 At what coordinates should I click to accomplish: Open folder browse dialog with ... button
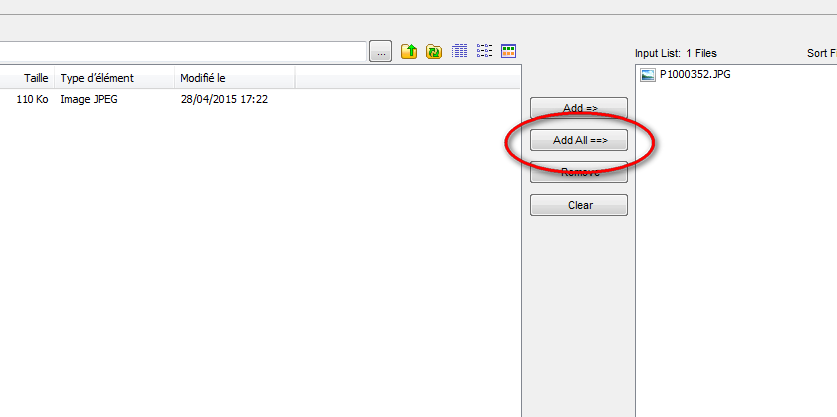(381, 52)
